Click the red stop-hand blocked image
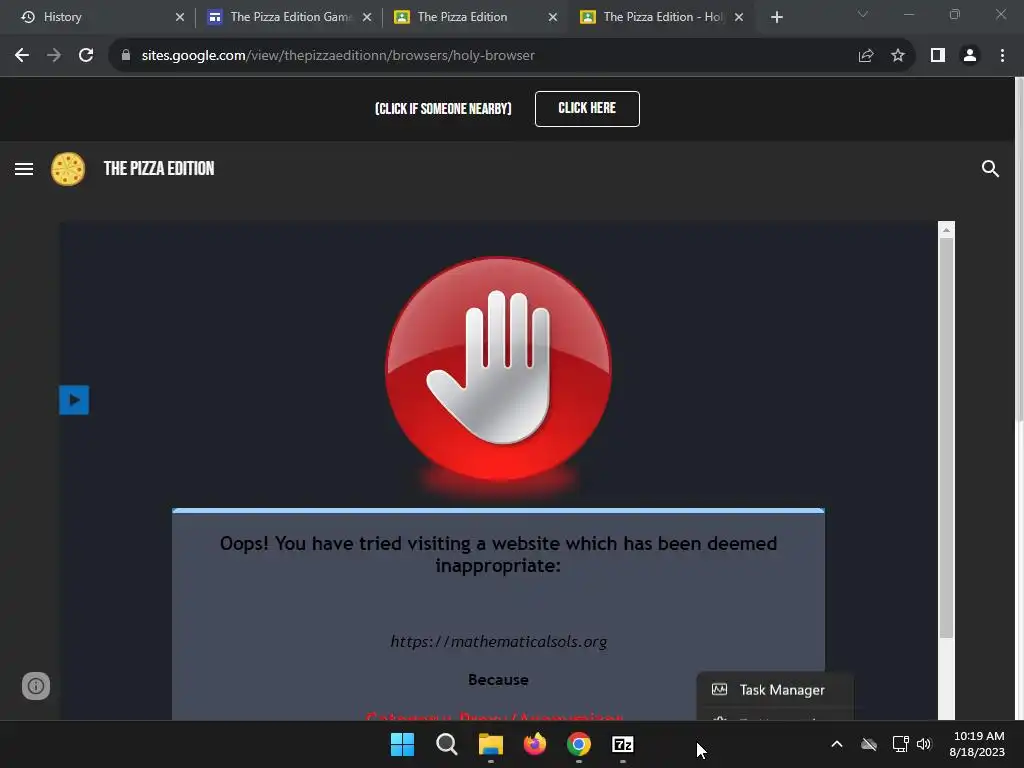Image resolution: width=1024 pixels, height=768 pixels. coord(498,370)
